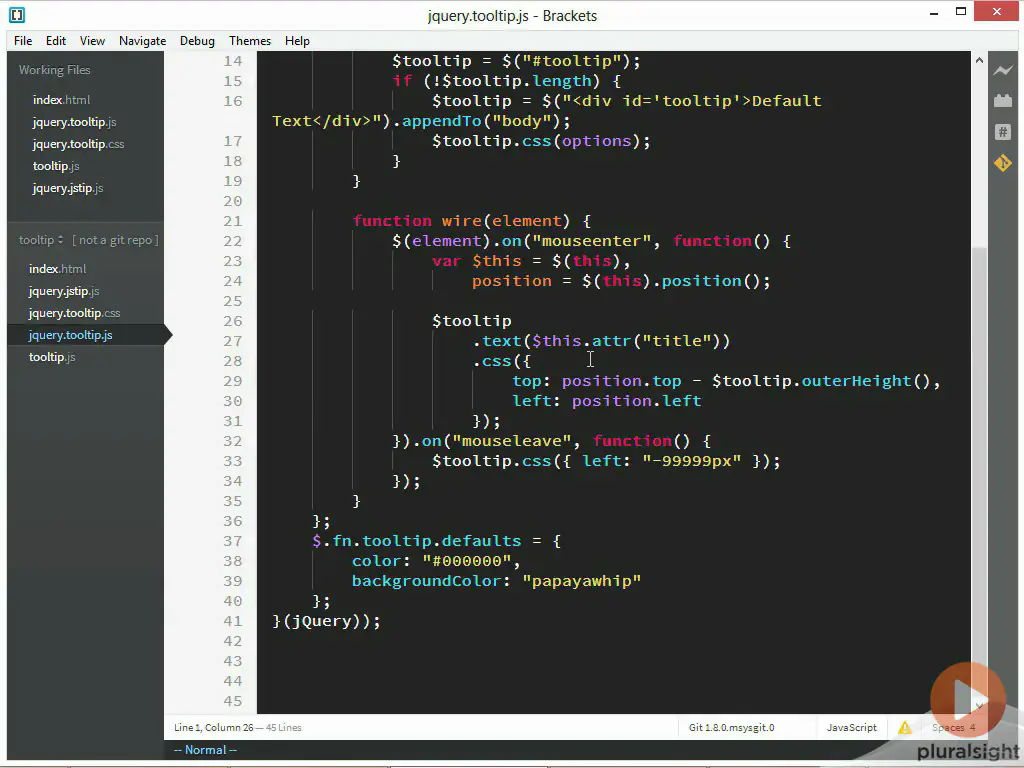Maximize the Brackets window
Viewport: 1024px width, 768px height.
(x=961, y=12)
